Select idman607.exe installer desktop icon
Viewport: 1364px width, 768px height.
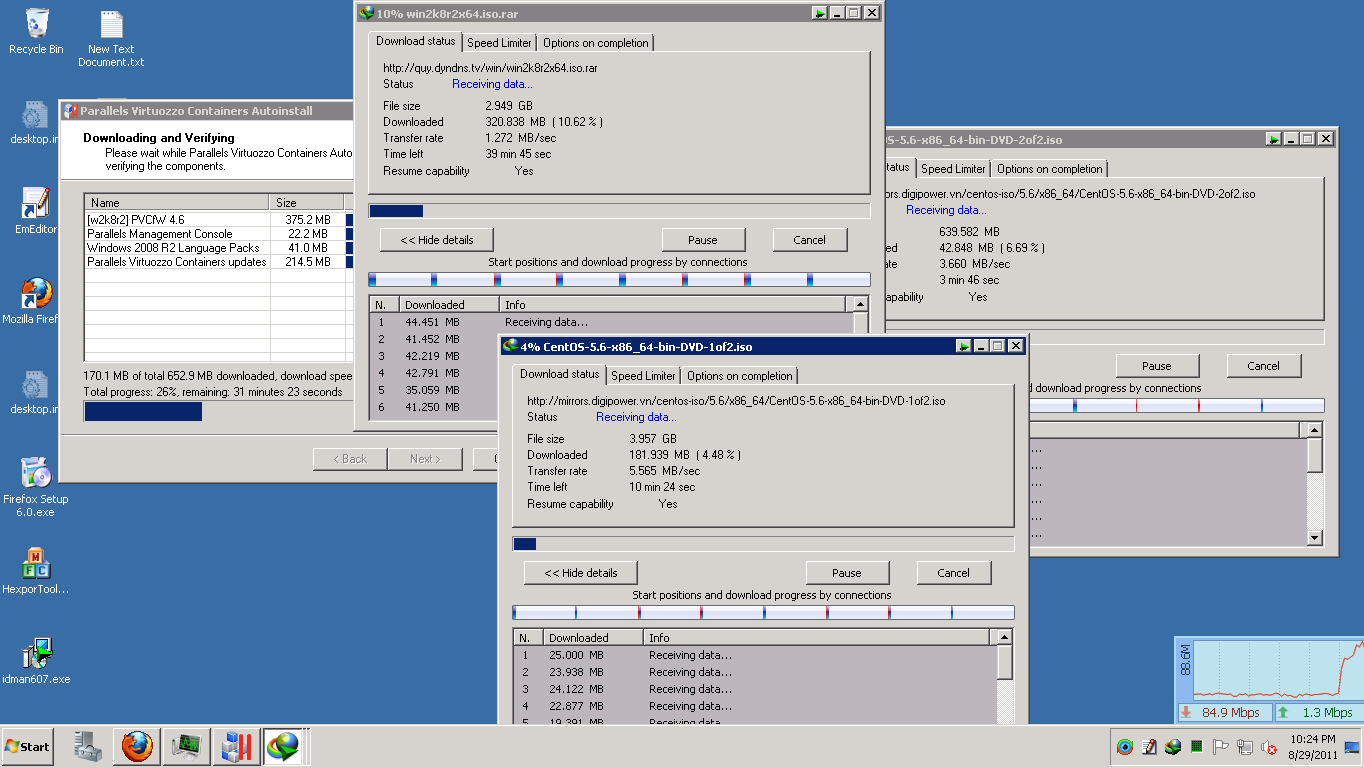(36, 661)
